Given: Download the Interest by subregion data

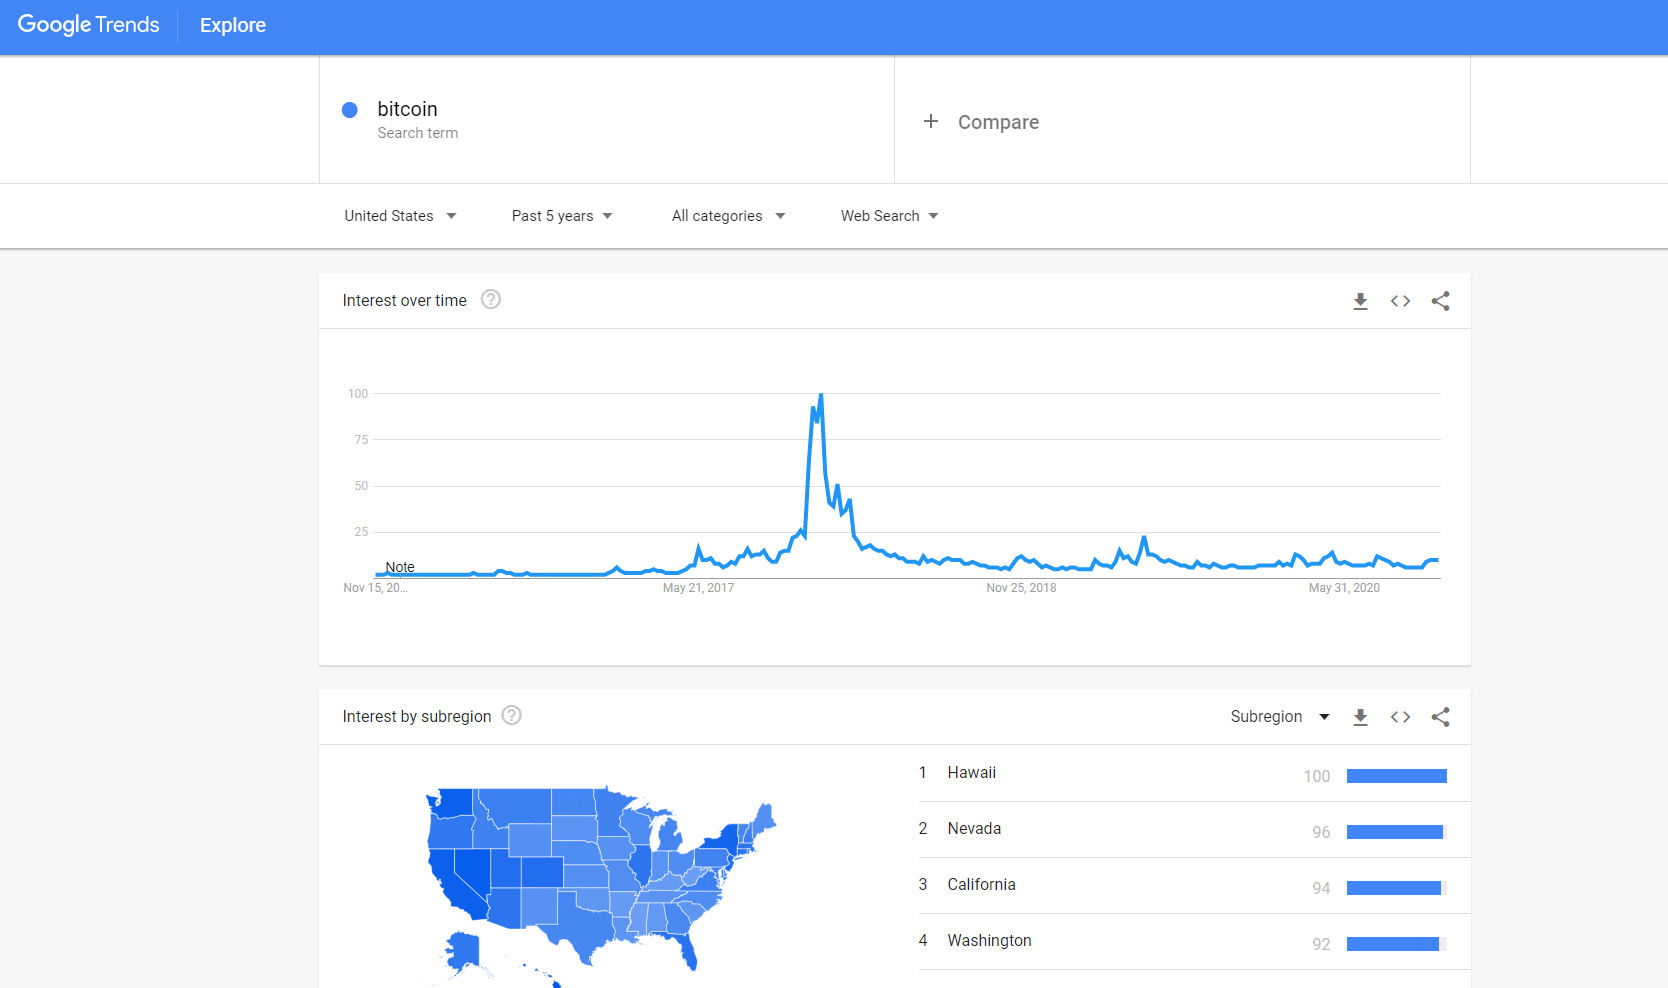Looking at the screenshot, I should (1360, 717).
